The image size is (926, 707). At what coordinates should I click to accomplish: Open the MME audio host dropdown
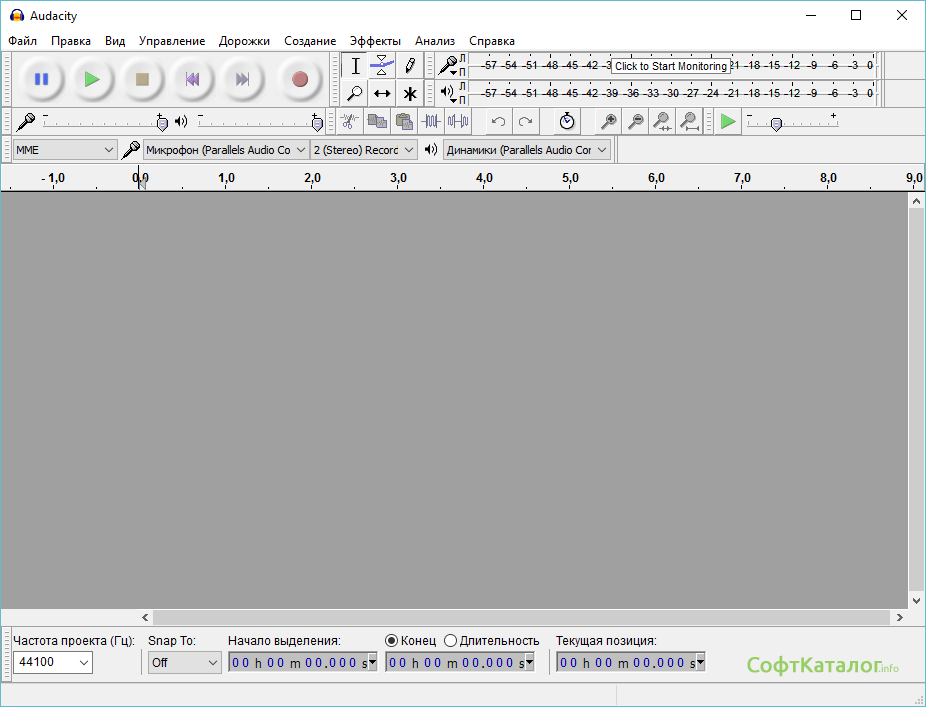pyautogui.click(x=64, y=148)
